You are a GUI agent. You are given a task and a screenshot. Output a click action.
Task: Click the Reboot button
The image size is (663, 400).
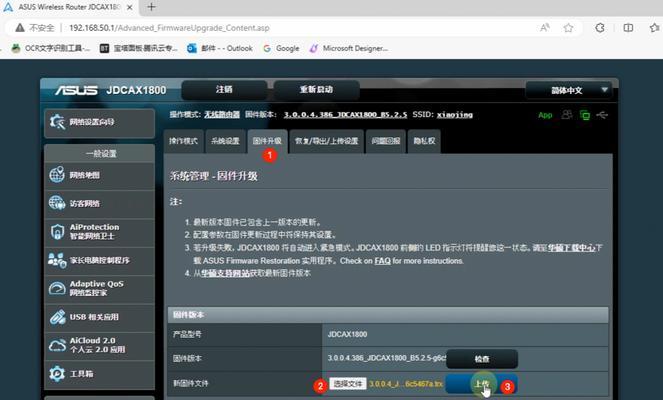coord(316,90)
